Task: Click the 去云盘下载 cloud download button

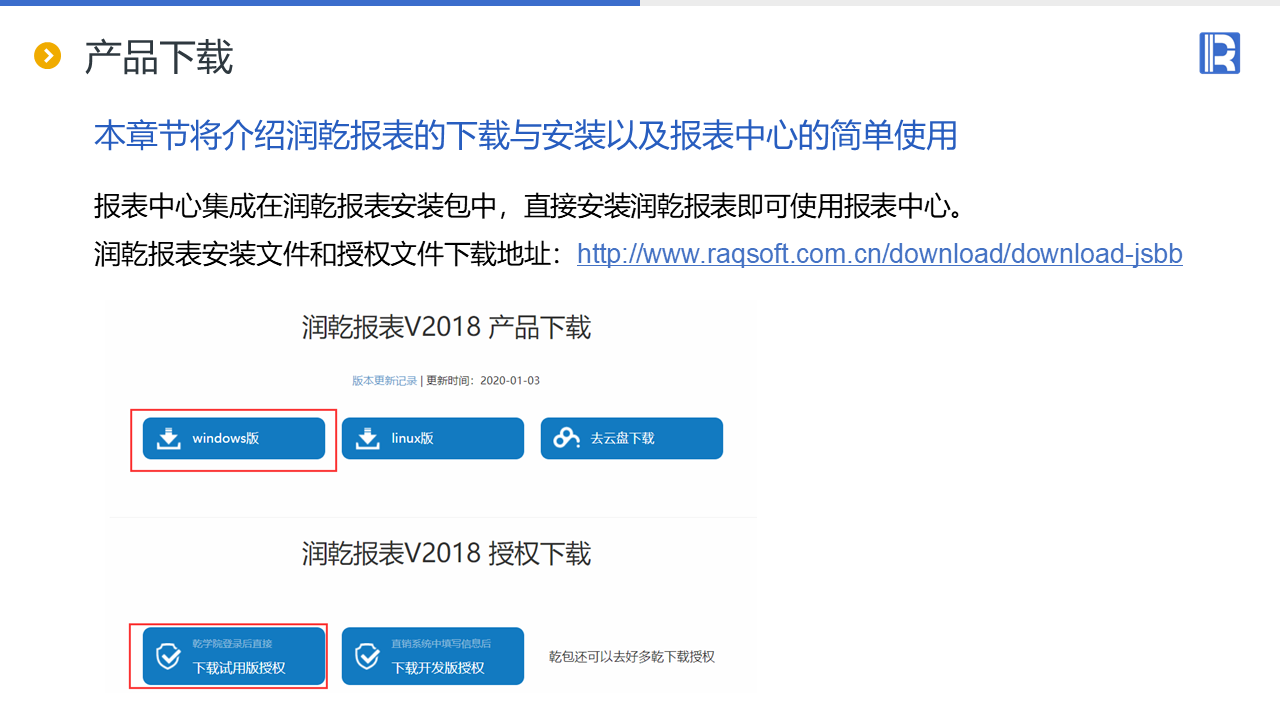Action: [x=631, y=437]
